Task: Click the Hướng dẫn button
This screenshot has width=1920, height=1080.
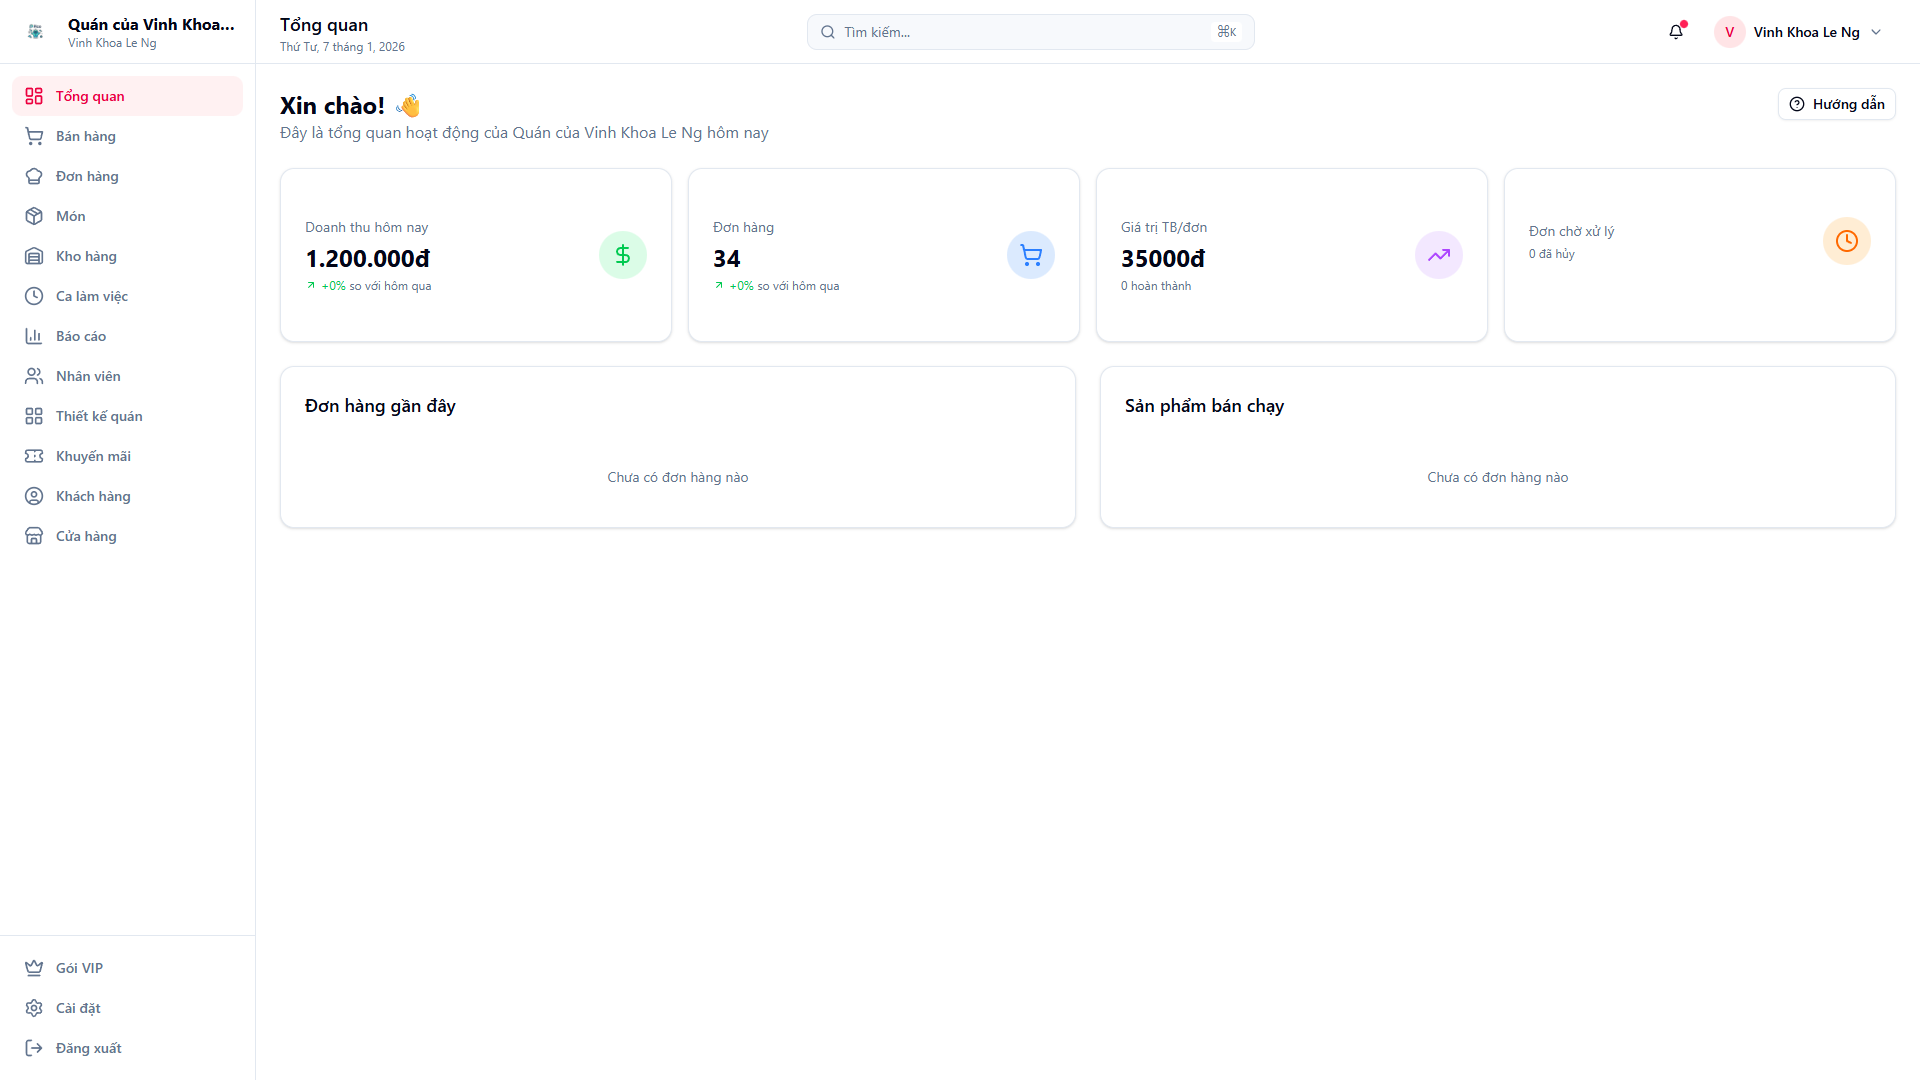Action: coord(1836,104)
